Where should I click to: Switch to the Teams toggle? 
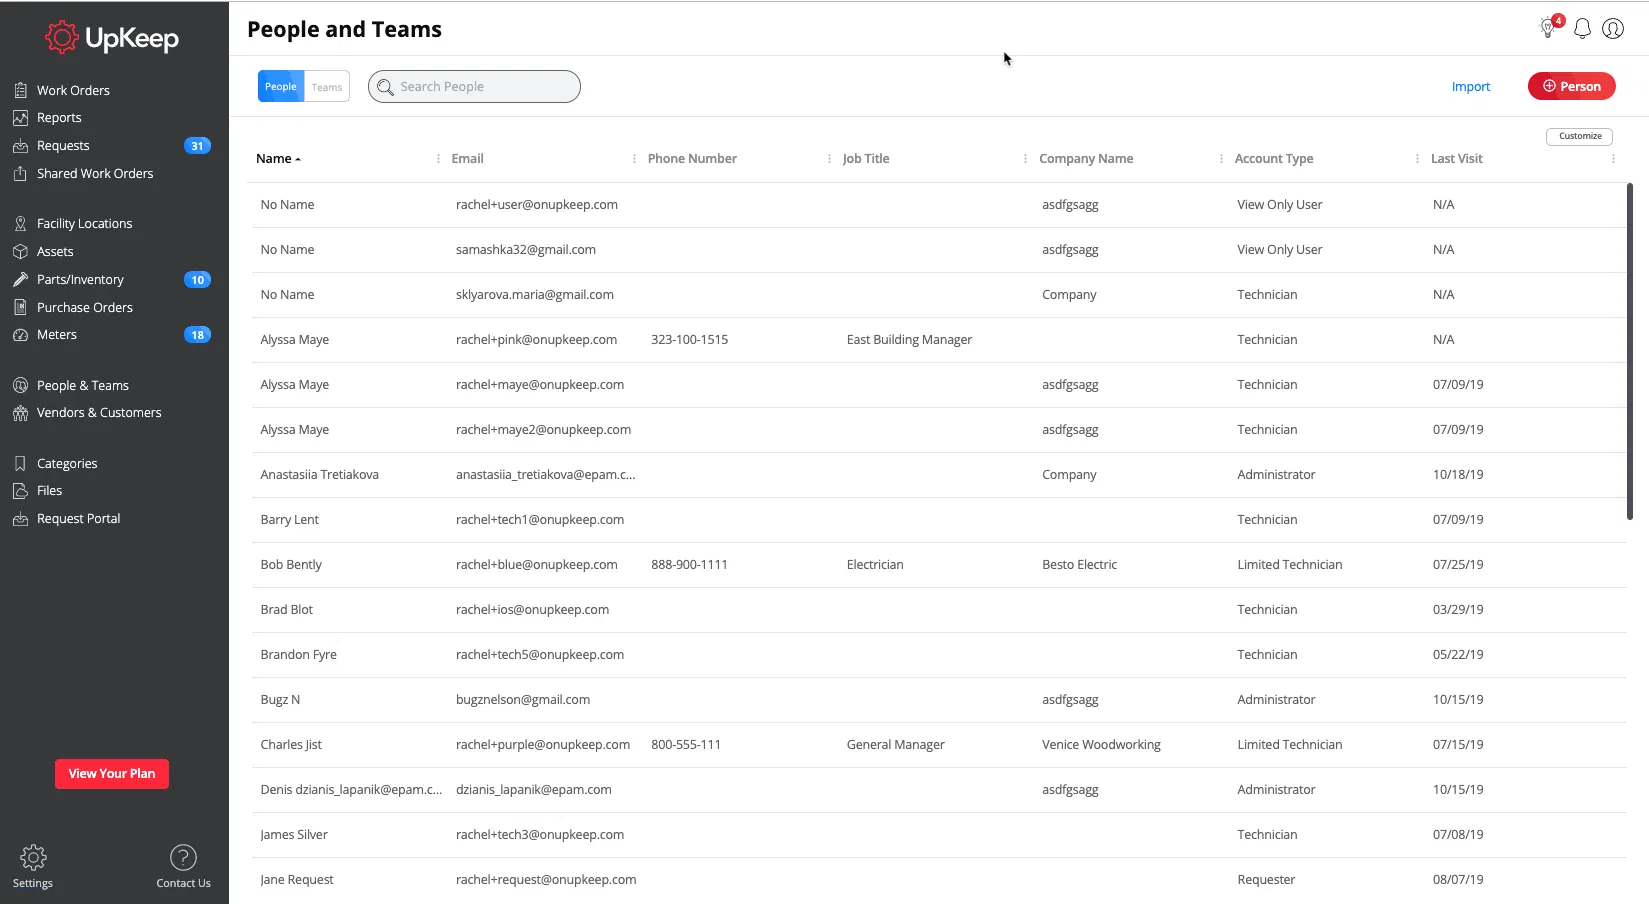(x=327, y=87)
